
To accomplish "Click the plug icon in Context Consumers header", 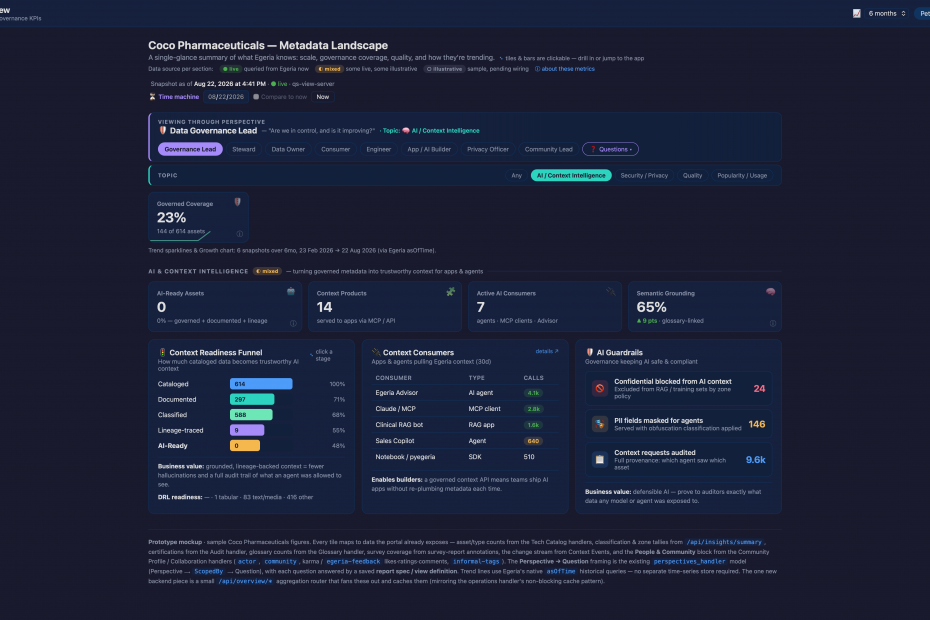I will pyautogui.click(x=376, y=352).
